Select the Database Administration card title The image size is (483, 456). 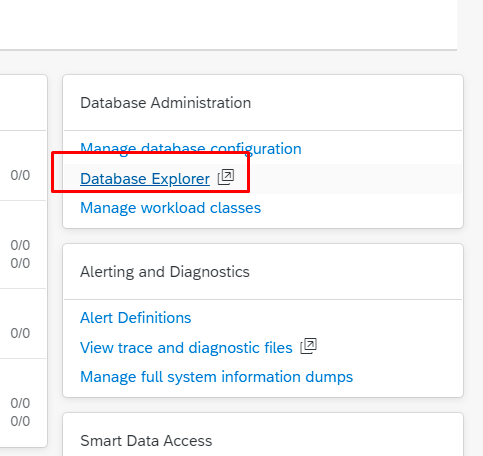166,103
